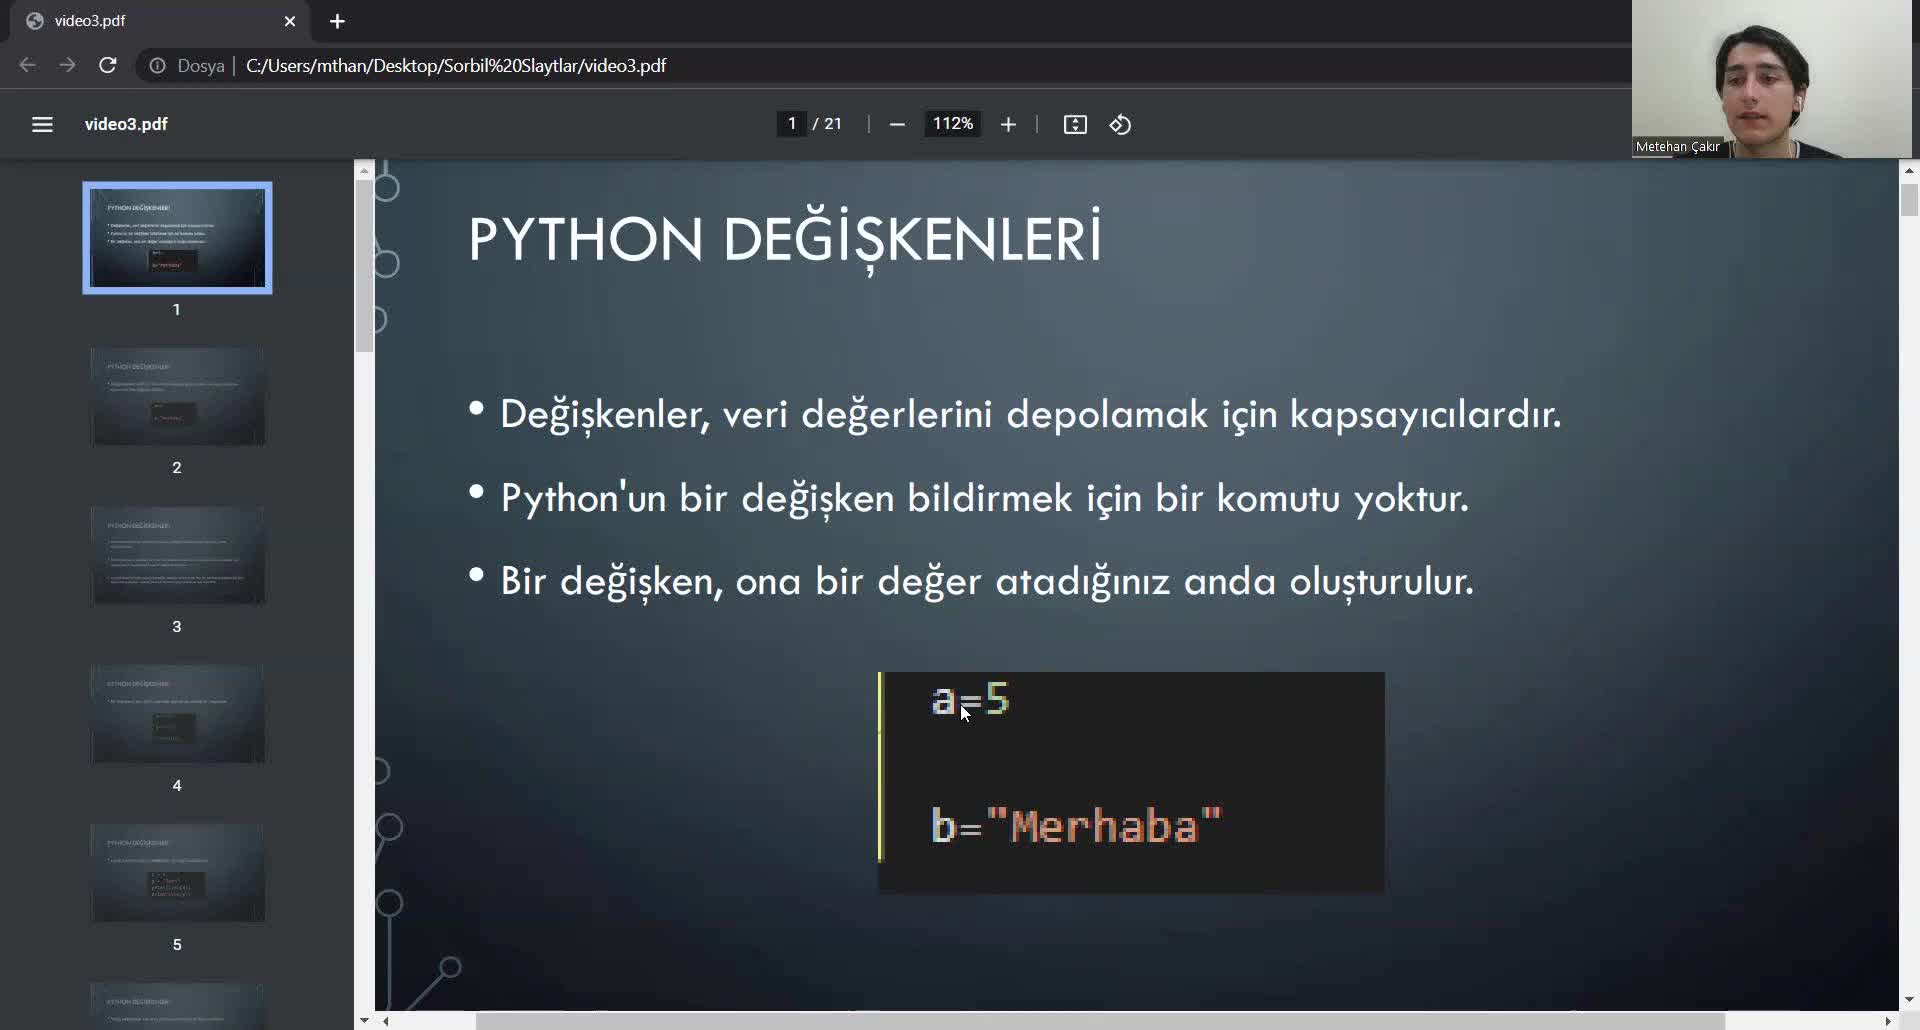Open site info icon next to Dosya
Viewport: 1920px width, 1030px height.
(x=158, y=66)
